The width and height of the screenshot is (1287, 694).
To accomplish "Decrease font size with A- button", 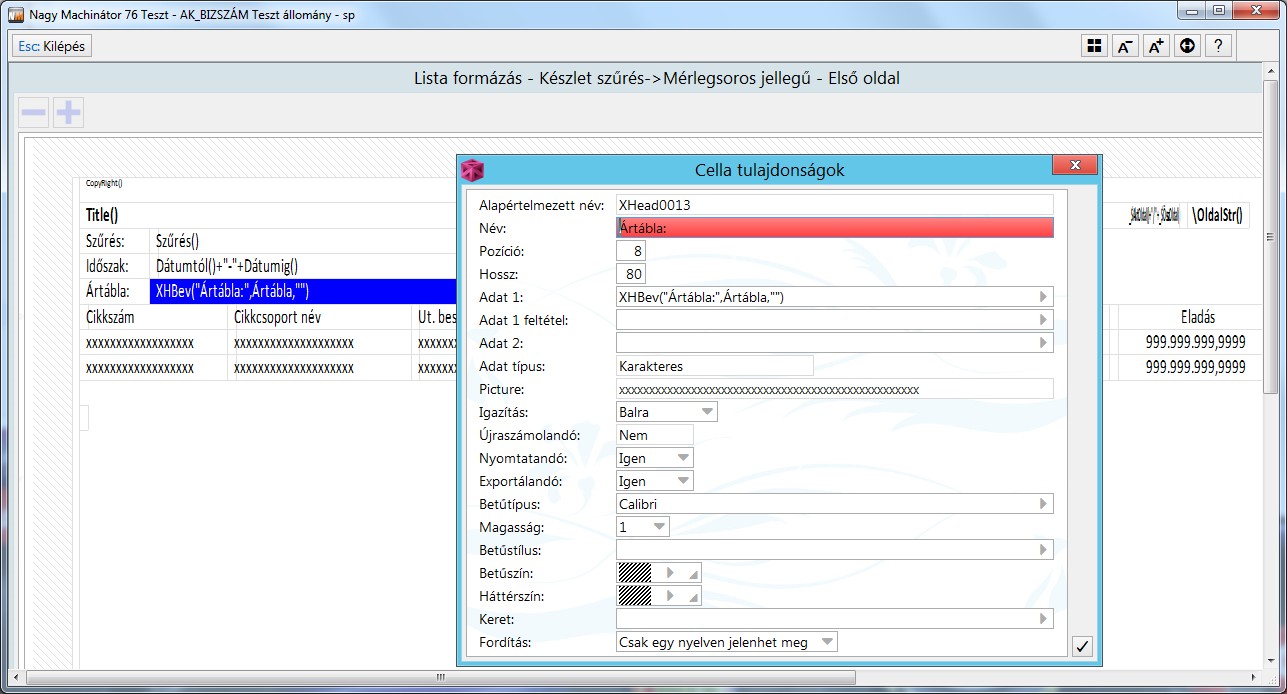I will 1125,46.
